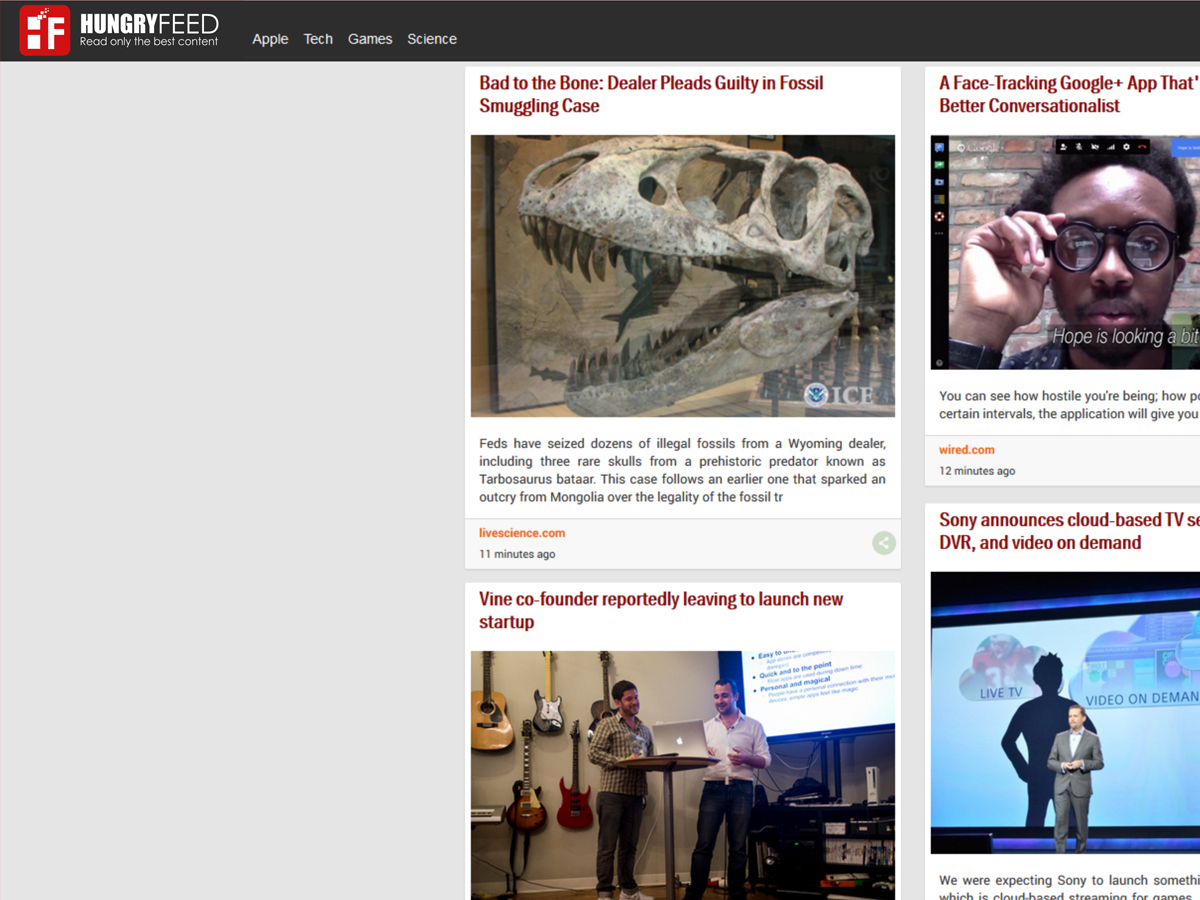The image size is (1200, 900).
Task: Click the 'We were expecting Sony' excerpt
Action: 1069,888
